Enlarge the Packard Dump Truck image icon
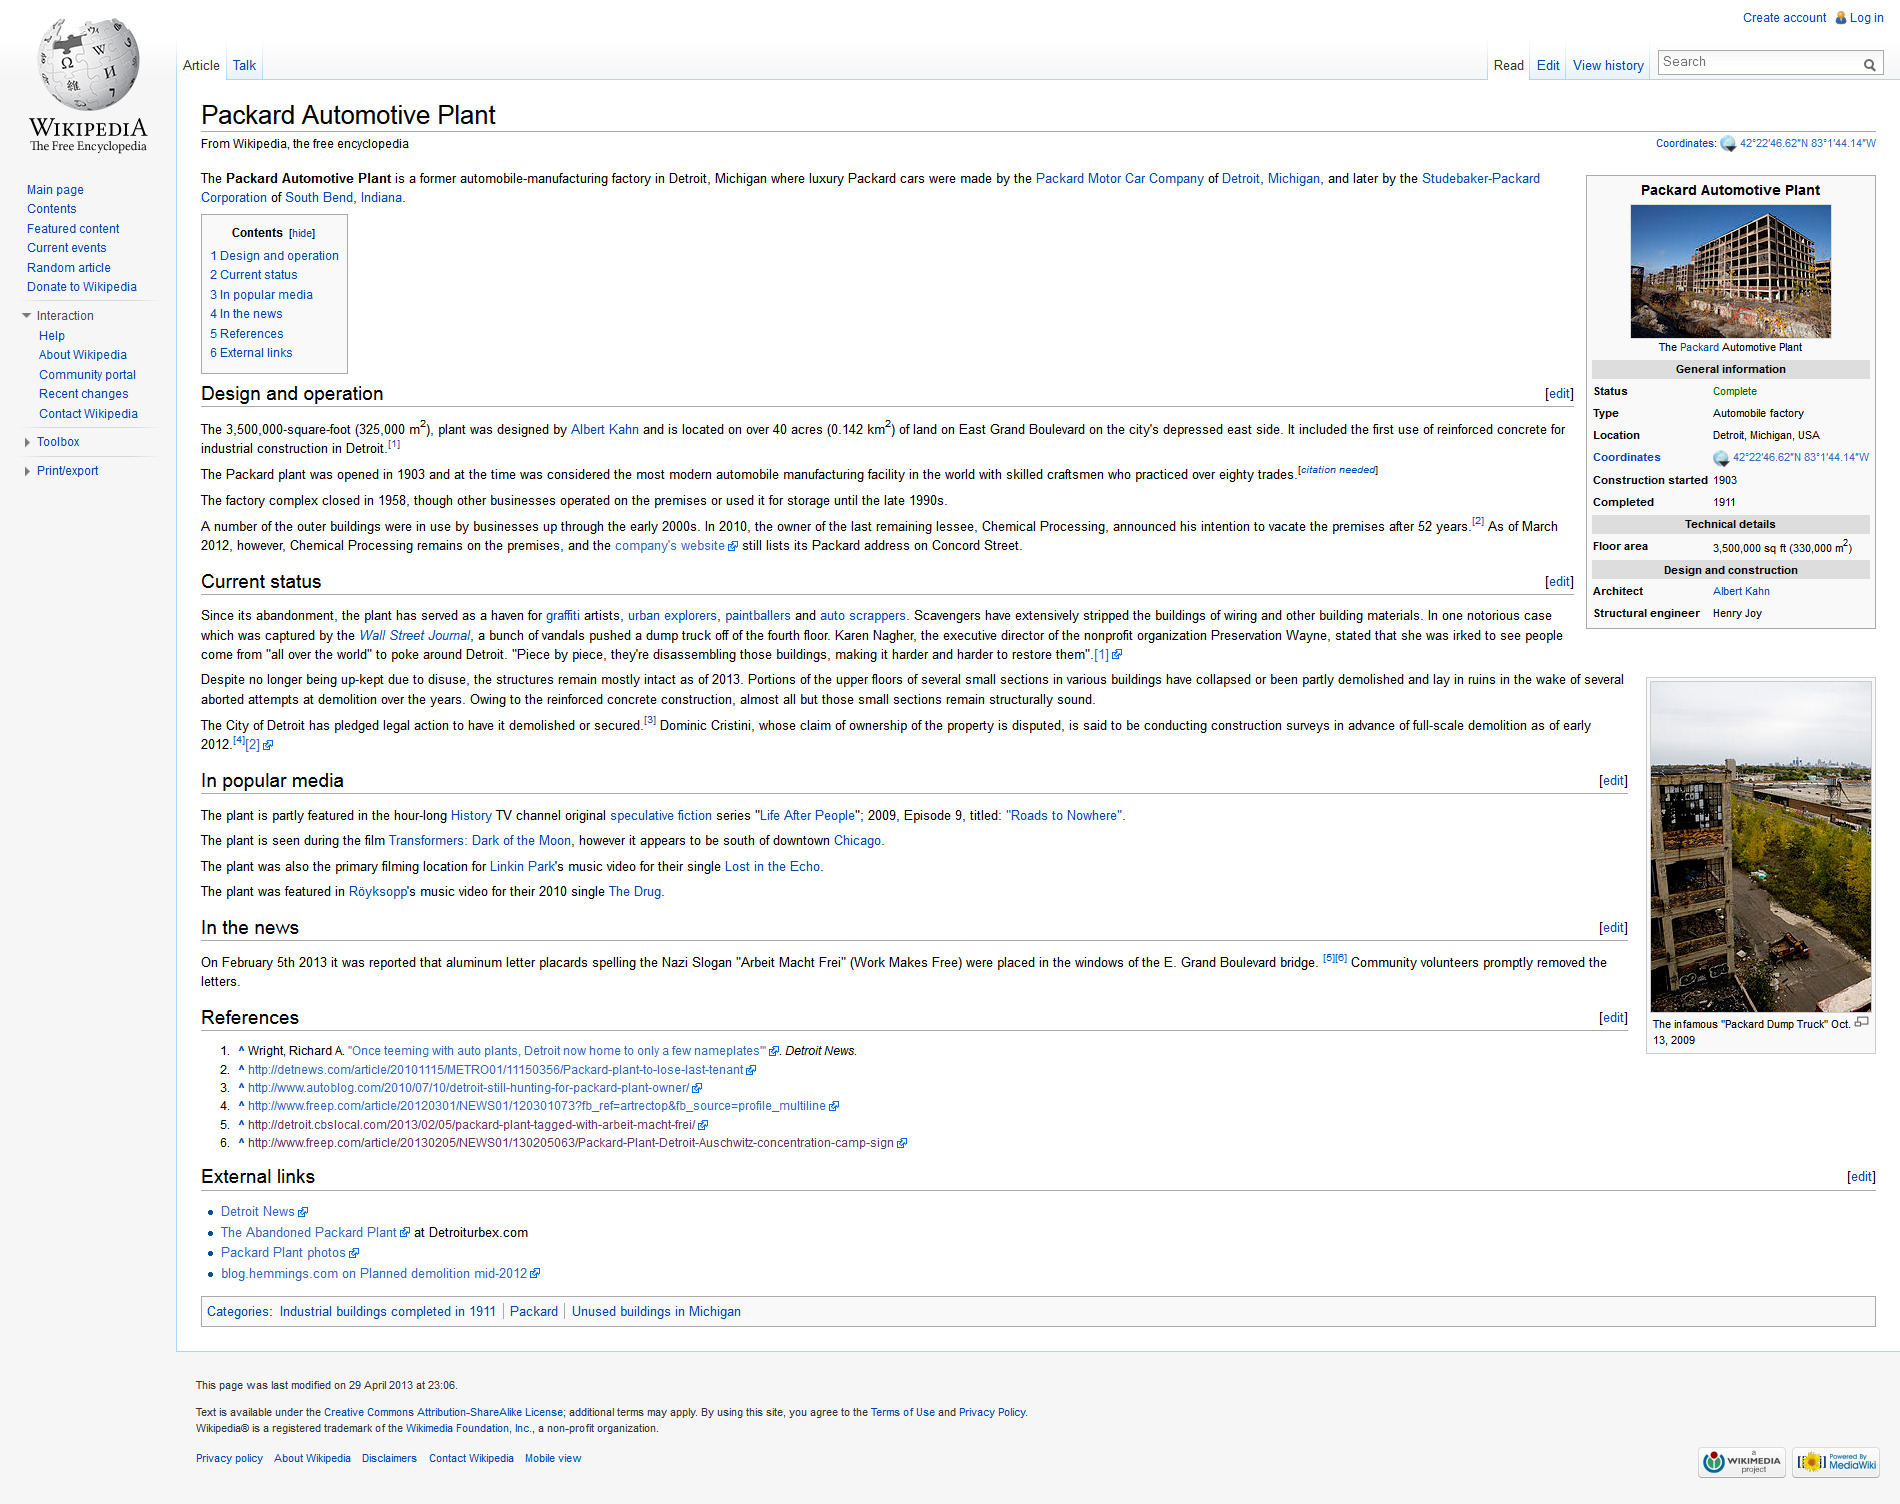Image resolution: width=1900 pixels, height=1504 pixels. point(1861,1023)
